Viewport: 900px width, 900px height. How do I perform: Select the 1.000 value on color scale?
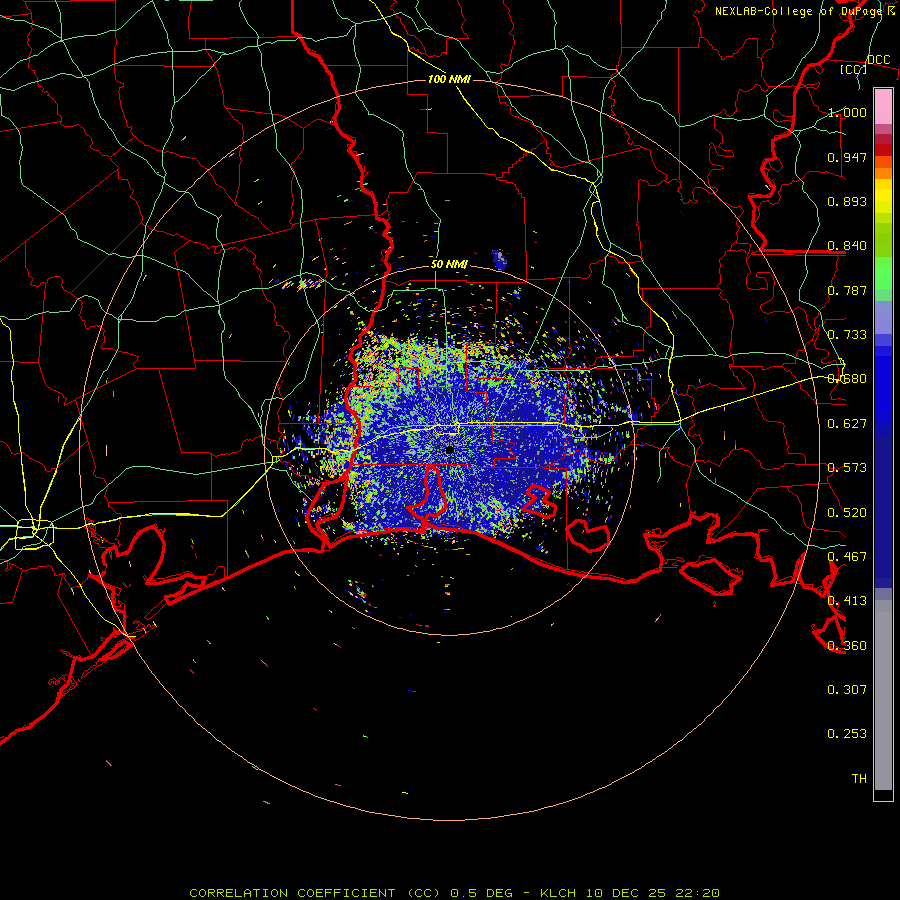pyautogui.click(x=847, y=112)
